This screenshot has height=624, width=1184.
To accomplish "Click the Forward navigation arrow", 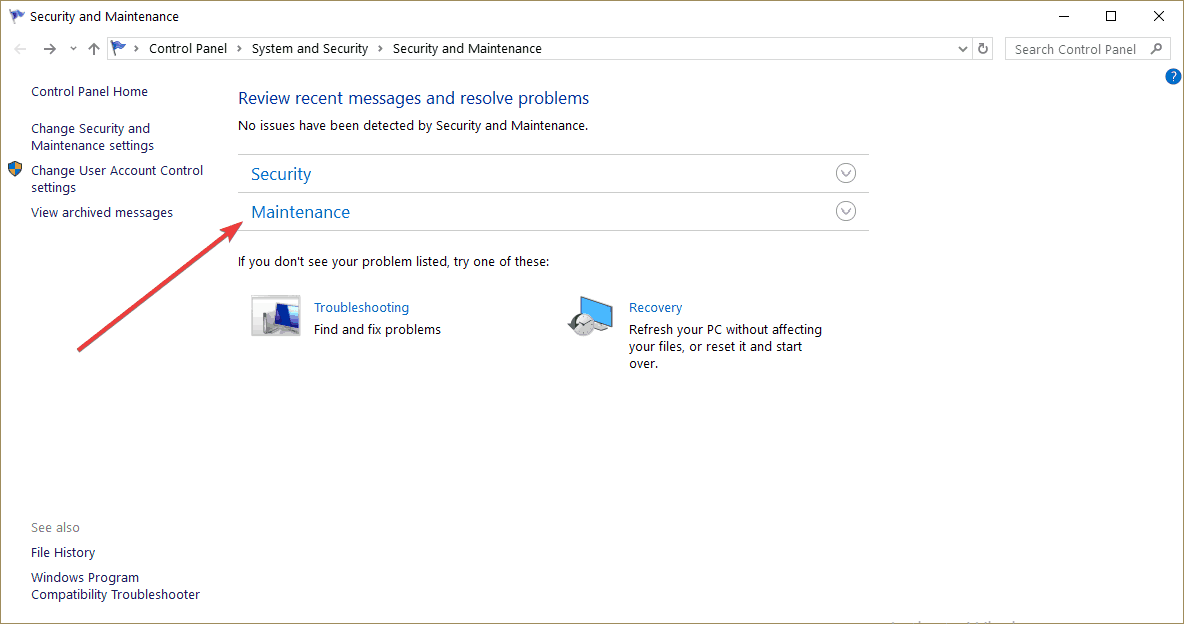I will [x=50, y=49].
